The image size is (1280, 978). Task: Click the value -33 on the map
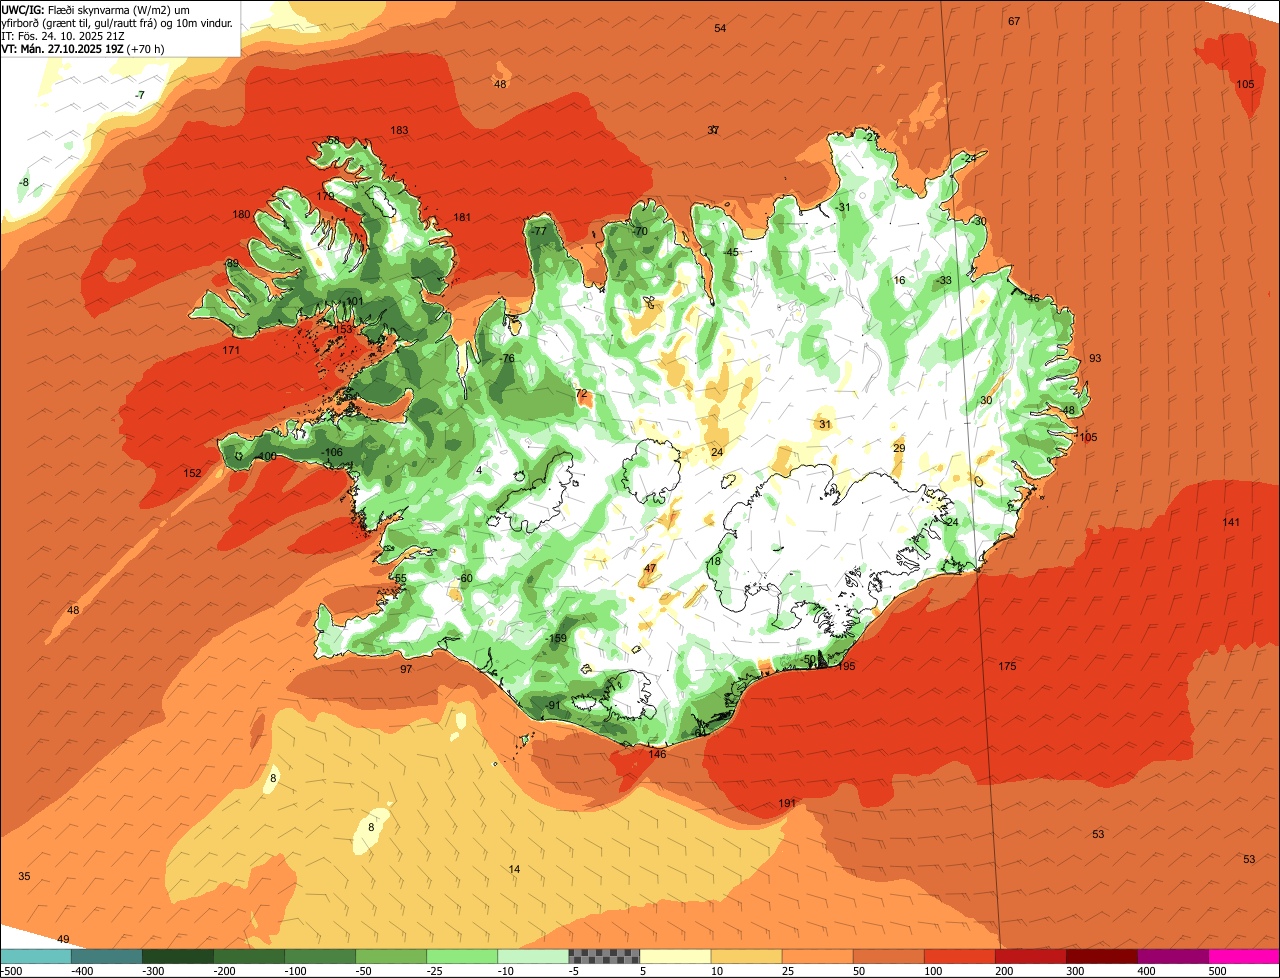coord(944,281)
